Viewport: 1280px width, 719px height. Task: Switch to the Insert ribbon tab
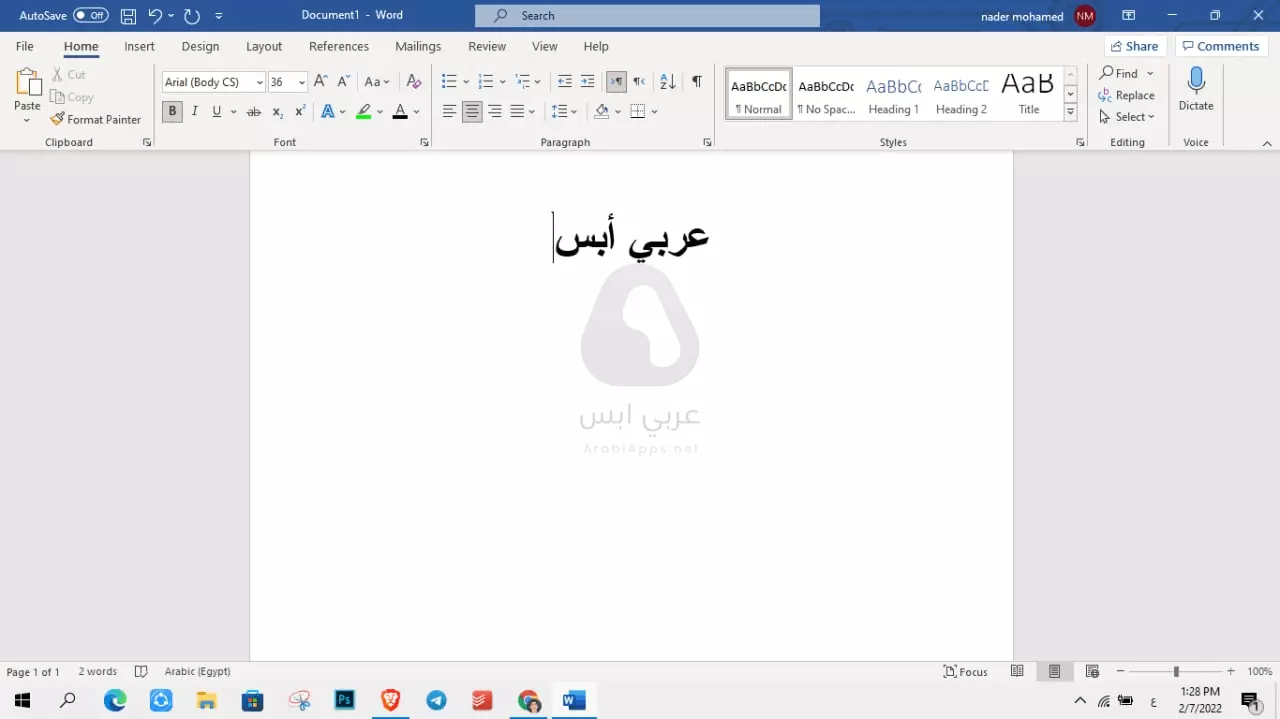tap(139, 46)
